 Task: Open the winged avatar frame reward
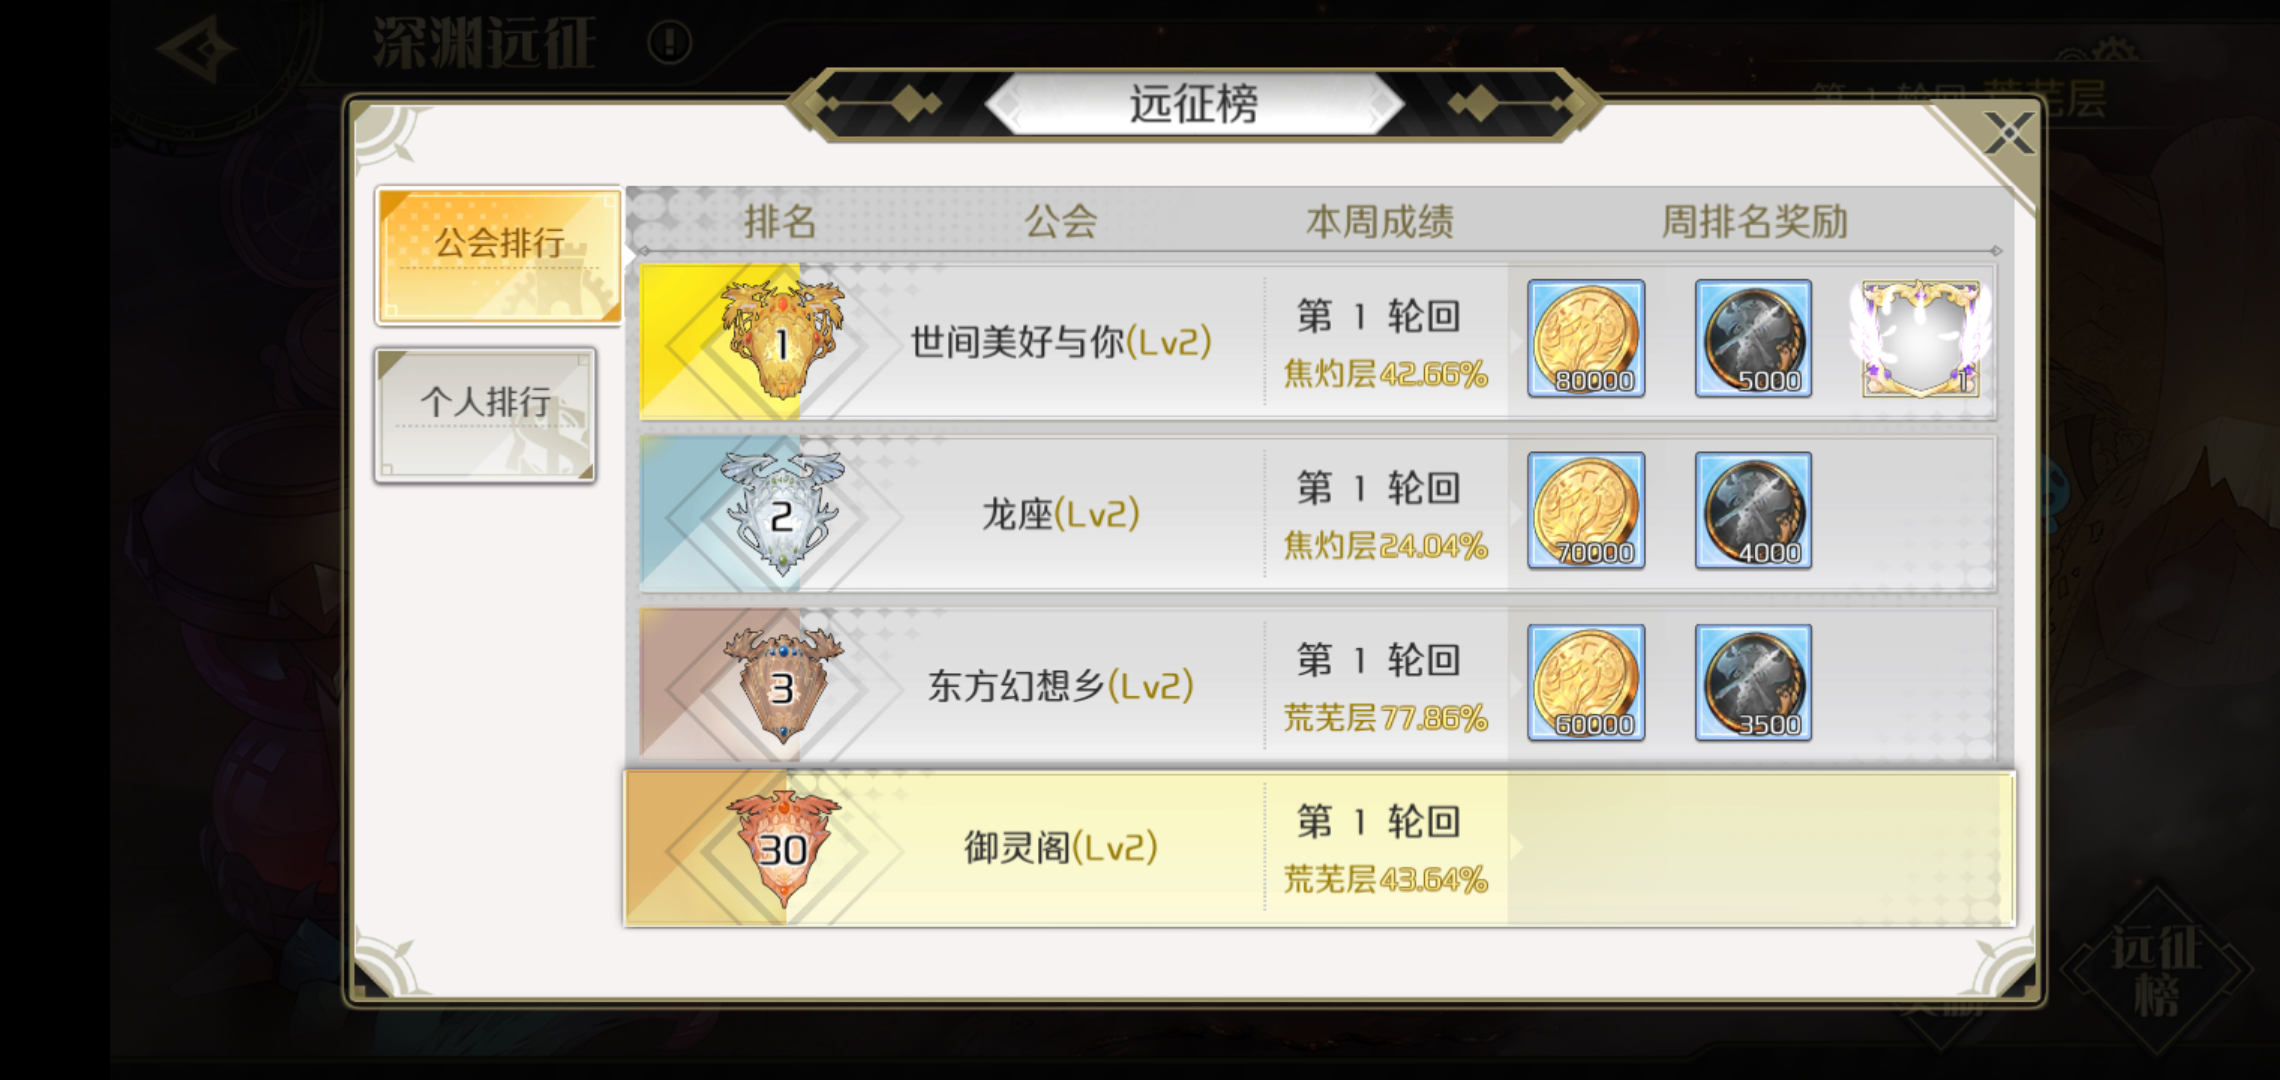(1920, 338)
